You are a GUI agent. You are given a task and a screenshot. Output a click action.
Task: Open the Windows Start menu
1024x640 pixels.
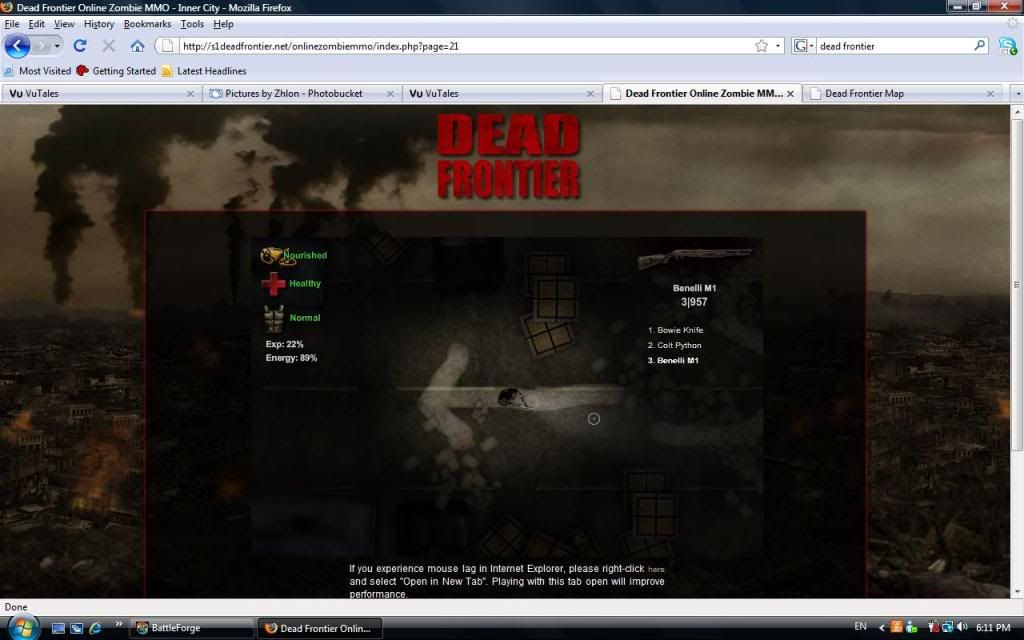(24, 628)
